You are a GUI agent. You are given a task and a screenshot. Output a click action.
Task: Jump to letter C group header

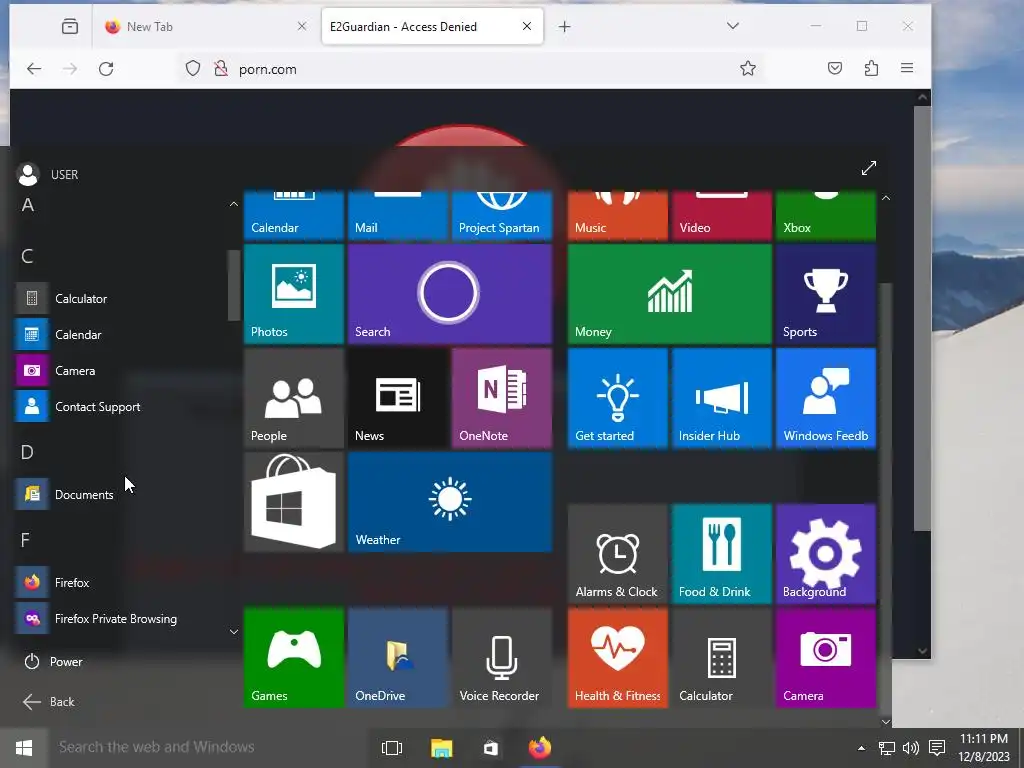pos(27,256)
